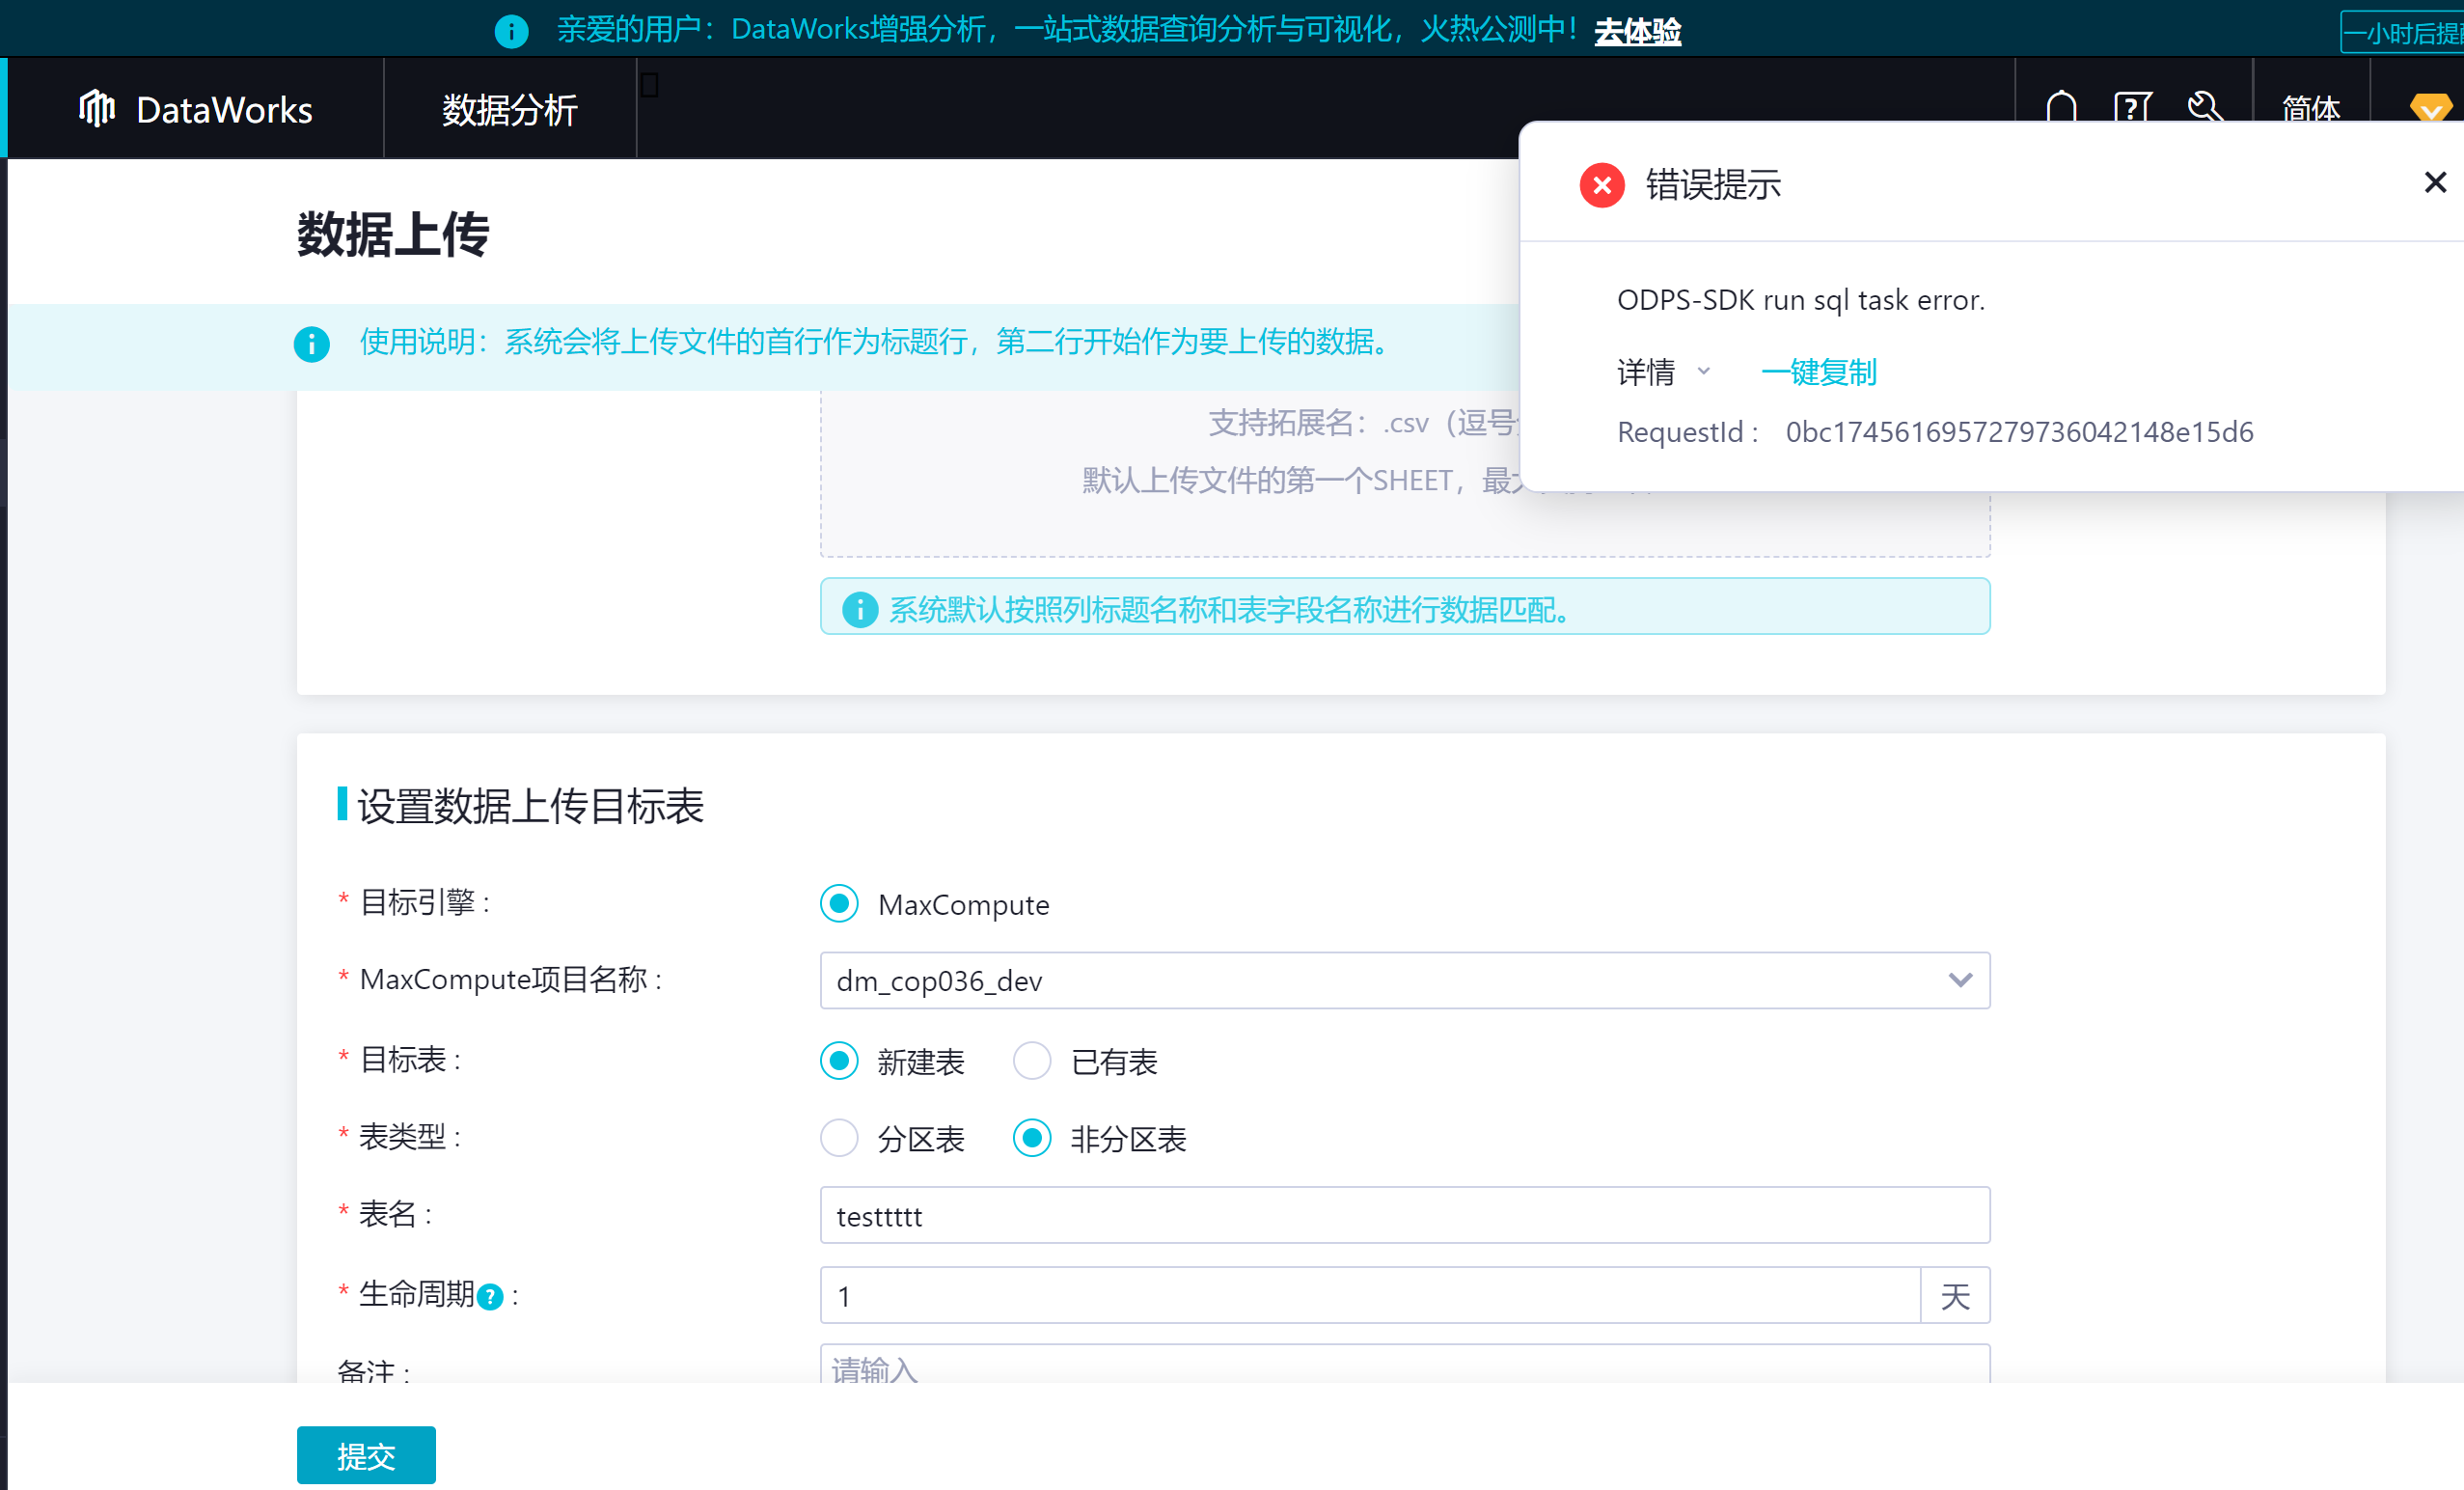Focus the 表名 input field
Viewport: 2464px width, 1490px height.
point(1404,1215)
